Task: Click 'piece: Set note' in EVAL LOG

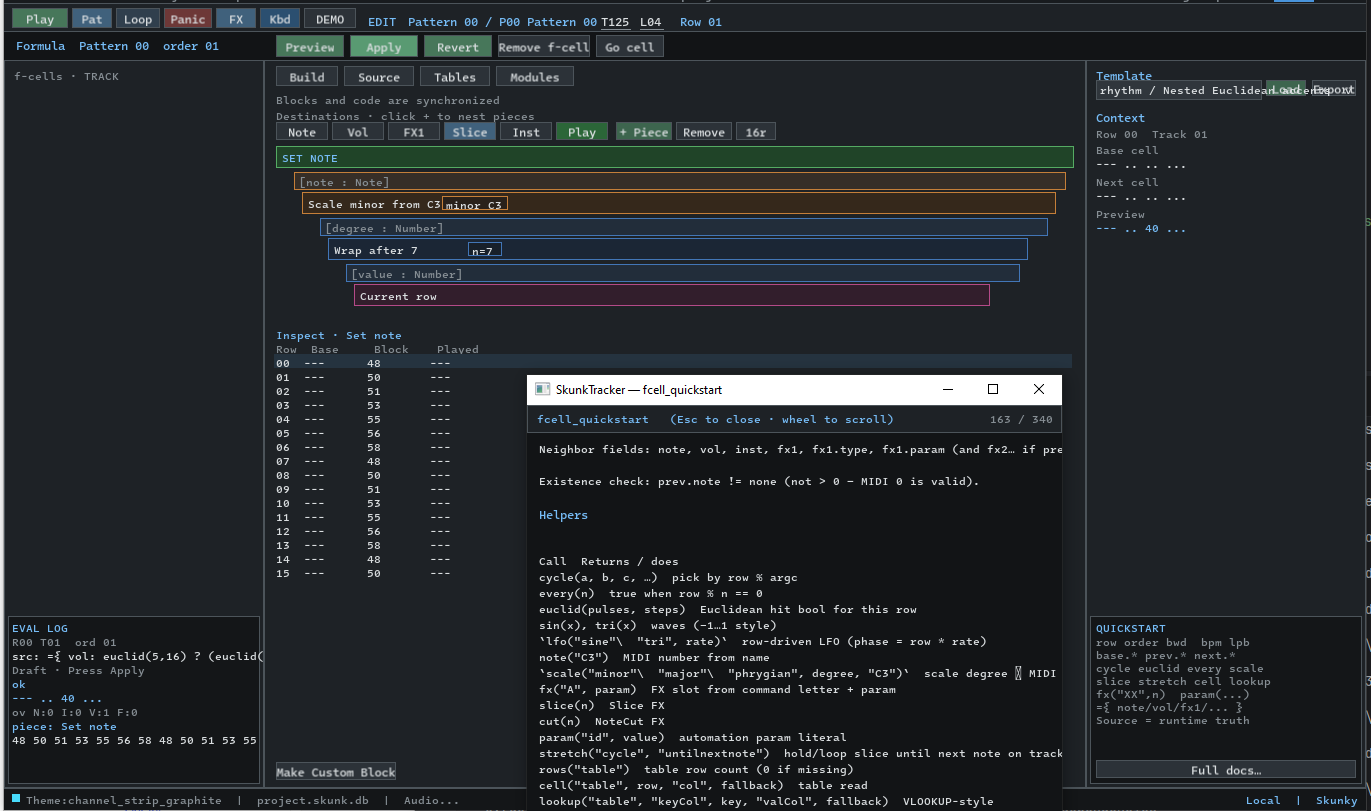Action: pos(64,727)
